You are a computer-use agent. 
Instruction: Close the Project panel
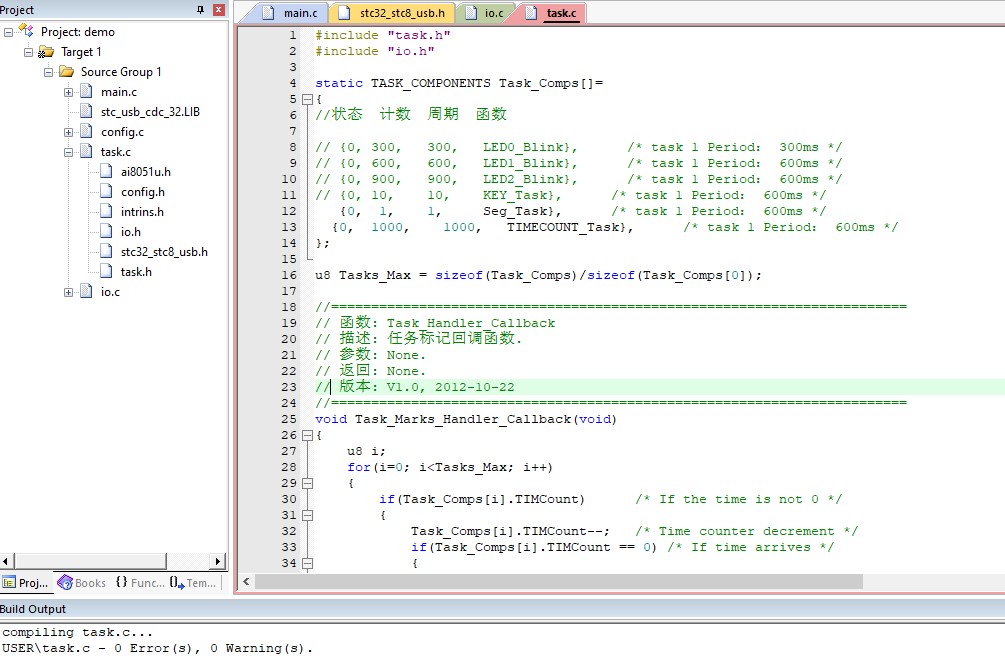(218, 10)
